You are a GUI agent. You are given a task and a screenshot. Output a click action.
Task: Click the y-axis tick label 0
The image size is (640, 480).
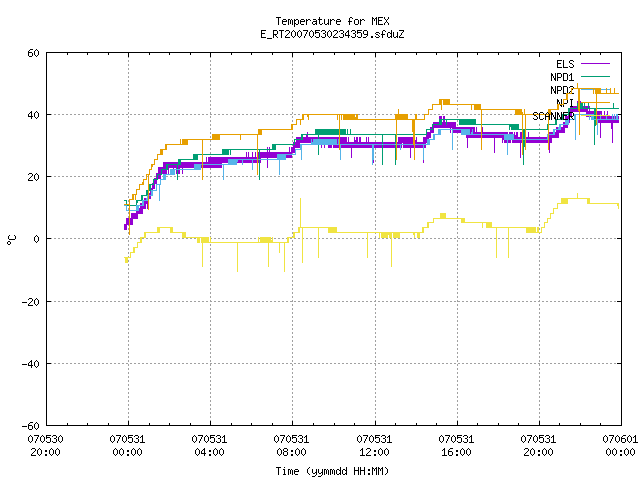point(37,239)
